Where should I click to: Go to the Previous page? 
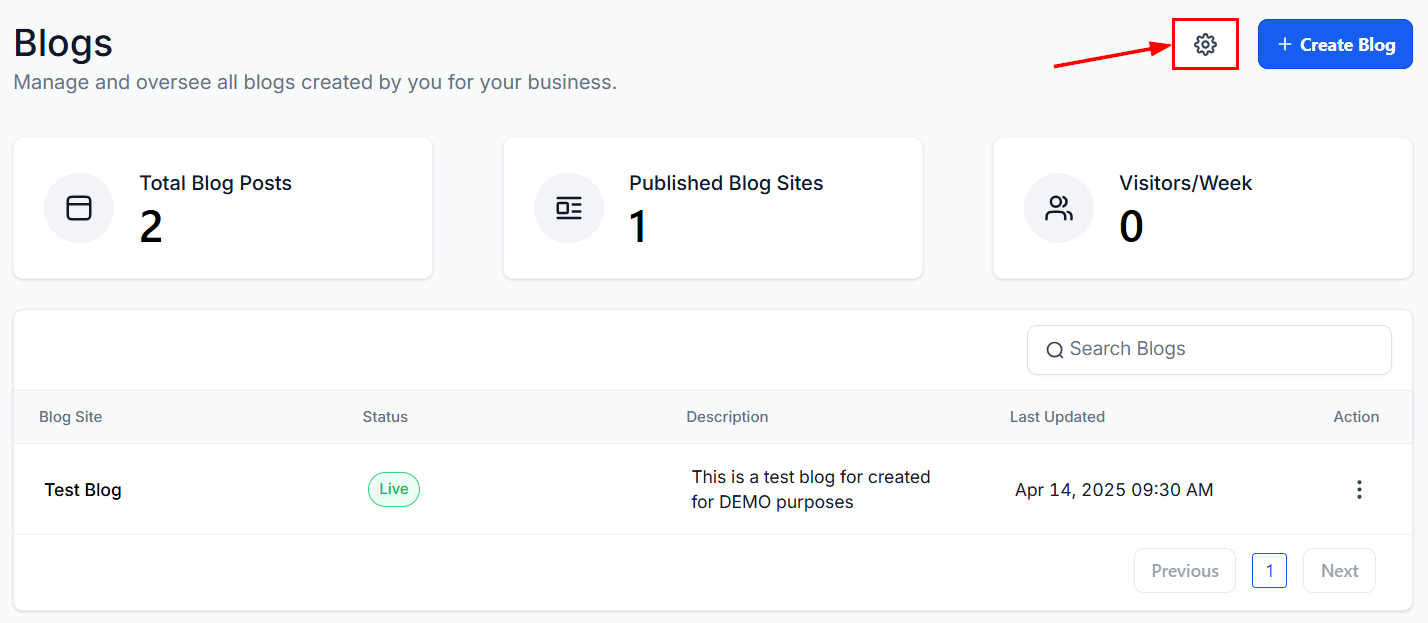(x=1185, y=571)
